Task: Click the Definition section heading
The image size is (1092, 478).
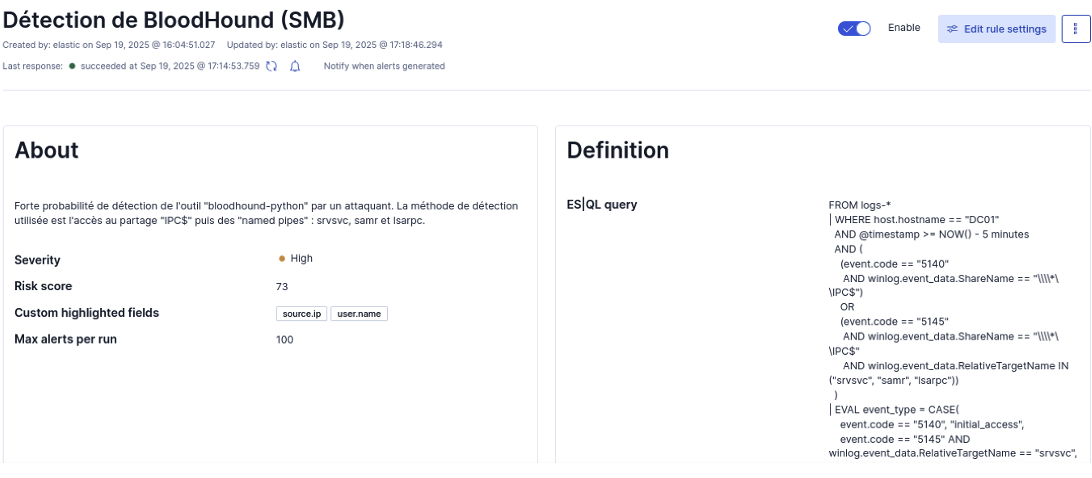Action: (x=617, y=150)
